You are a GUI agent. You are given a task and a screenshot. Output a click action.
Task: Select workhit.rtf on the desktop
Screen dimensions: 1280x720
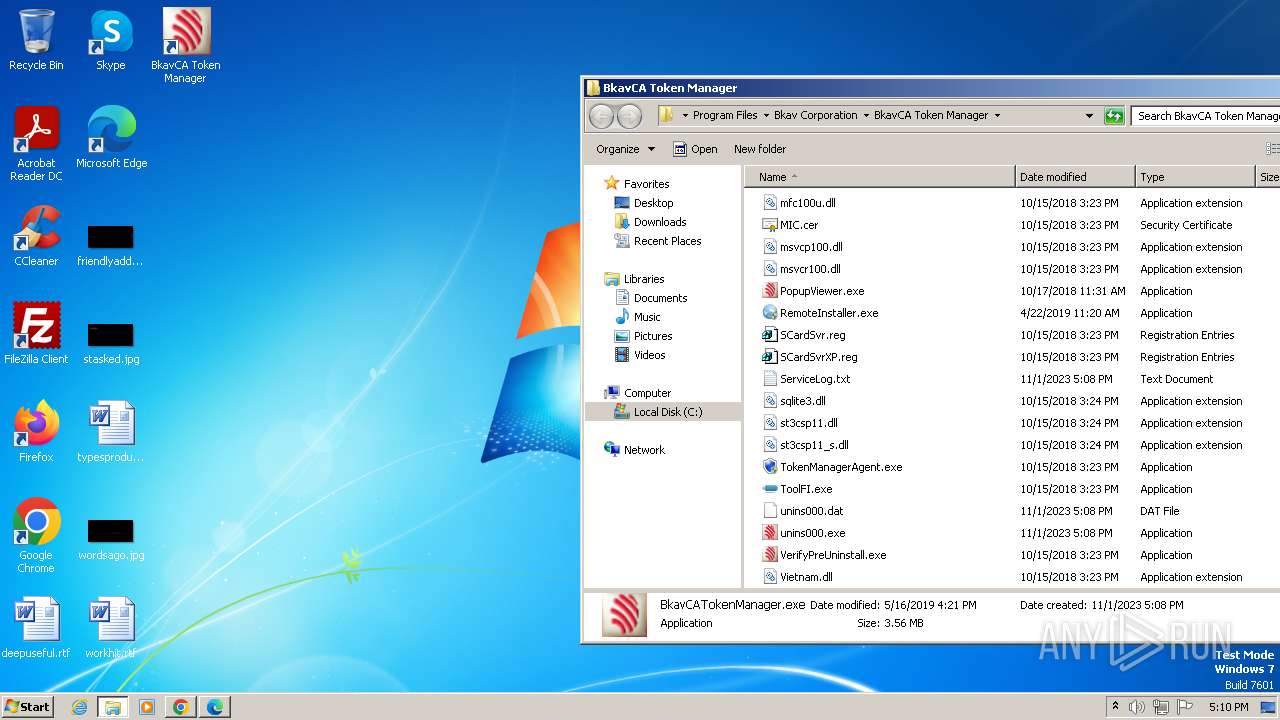coord(111,628)
